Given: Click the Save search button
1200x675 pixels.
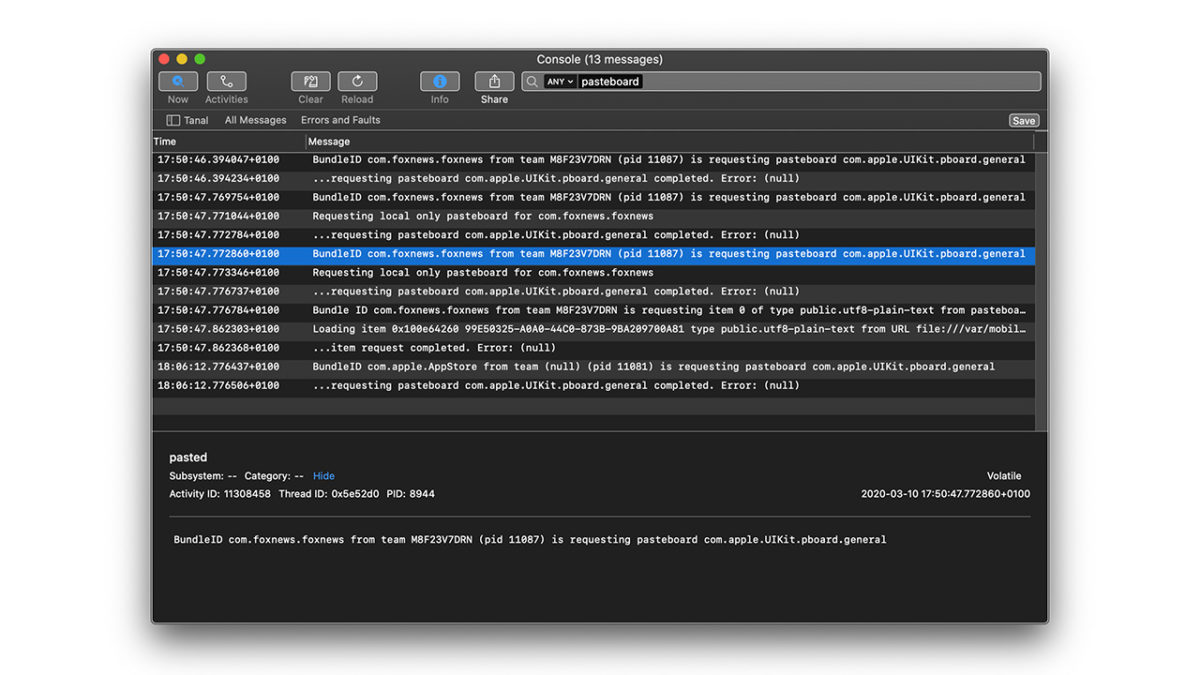Looking at the screenshot, I should coord(1023,120).
